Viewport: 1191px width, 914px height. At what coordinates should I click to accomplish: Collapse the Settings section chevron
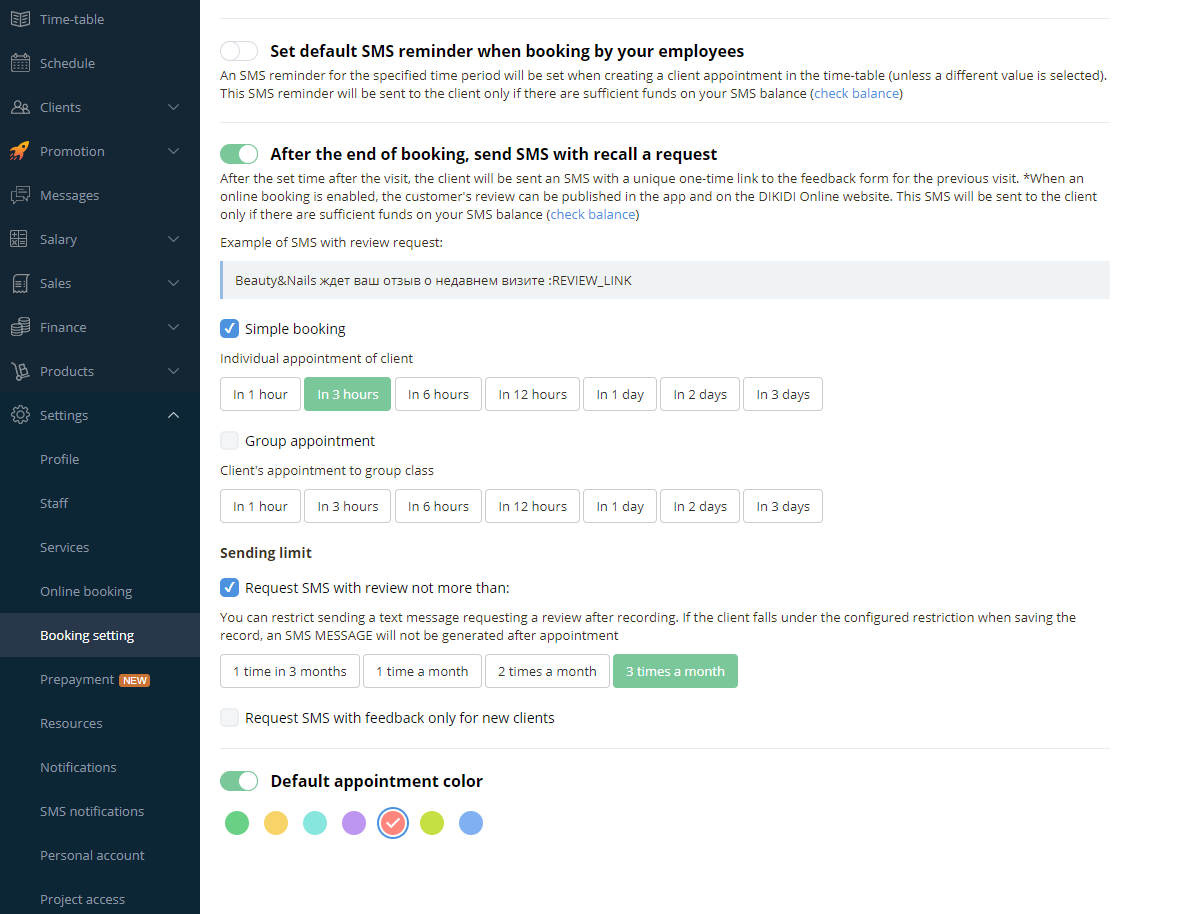coord(173,416)
